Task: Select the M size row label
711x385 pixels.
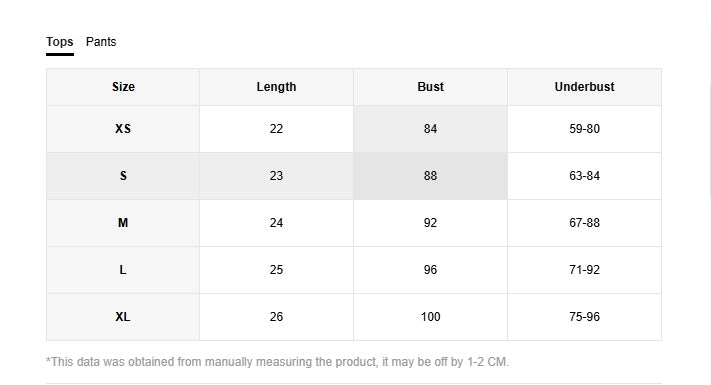Action: 123,223
